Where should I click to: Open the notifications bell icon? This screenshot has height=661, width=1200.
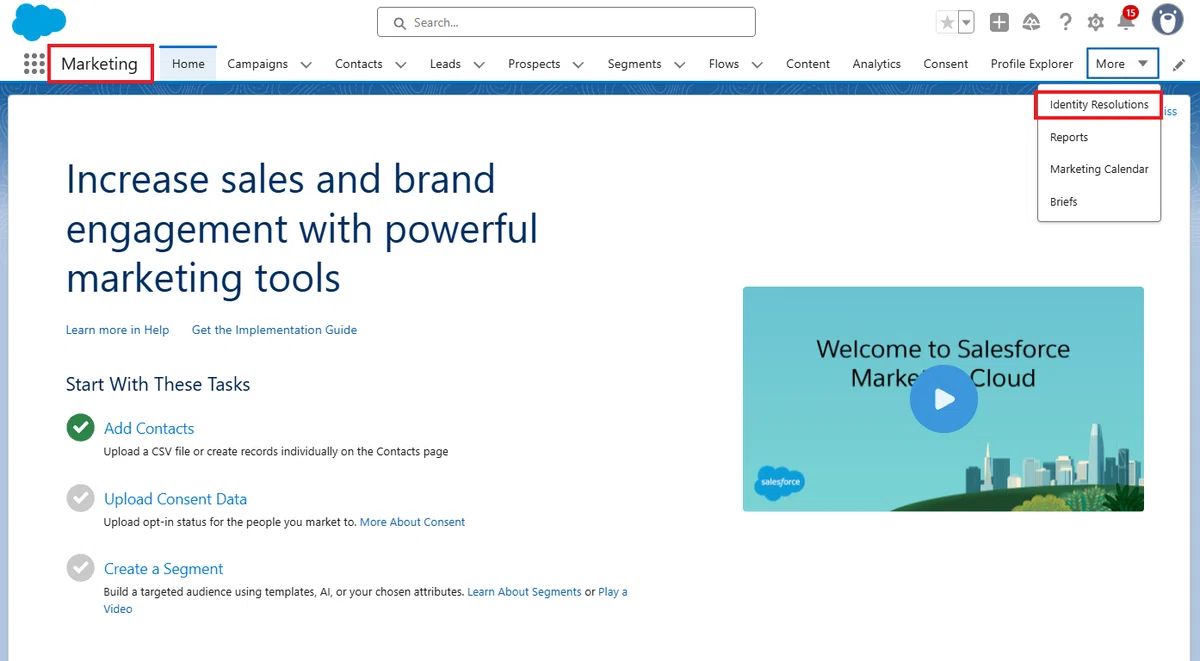coord(1126,20)
